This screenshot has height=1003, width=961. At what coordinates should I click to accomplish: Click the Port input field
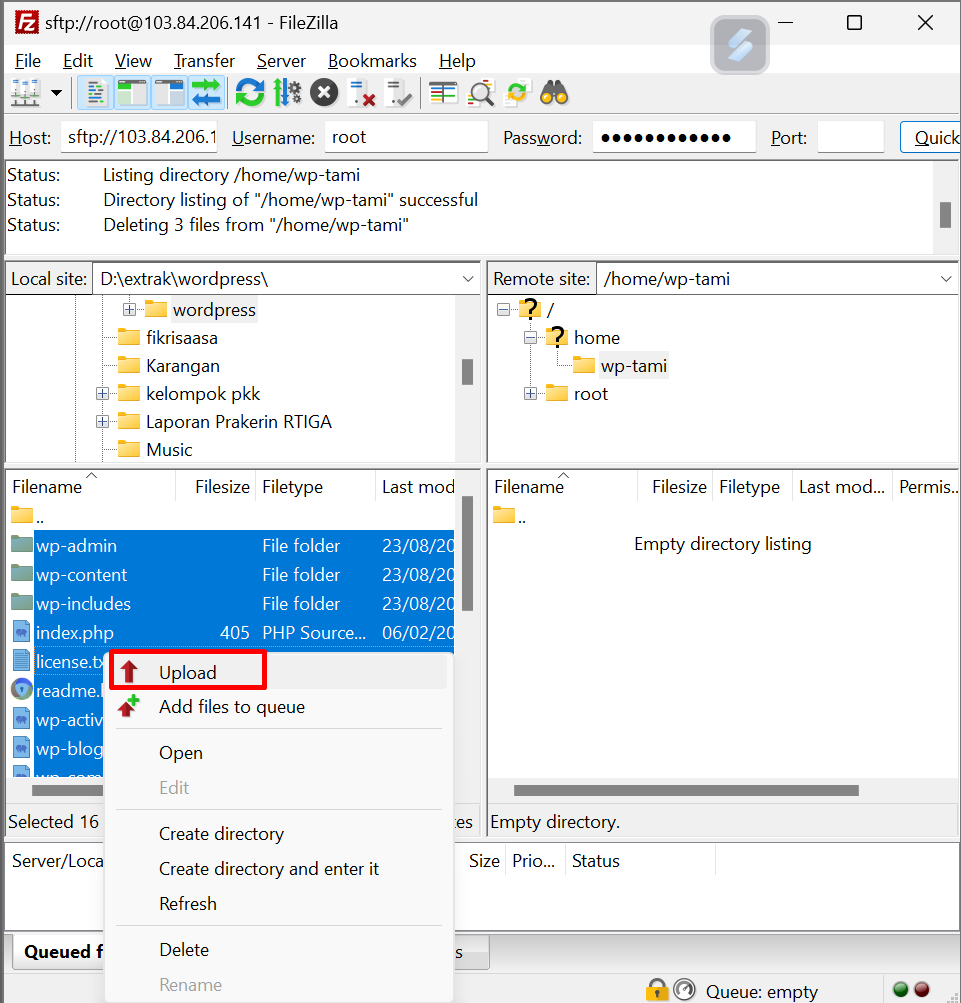click(x=851, y=137)
